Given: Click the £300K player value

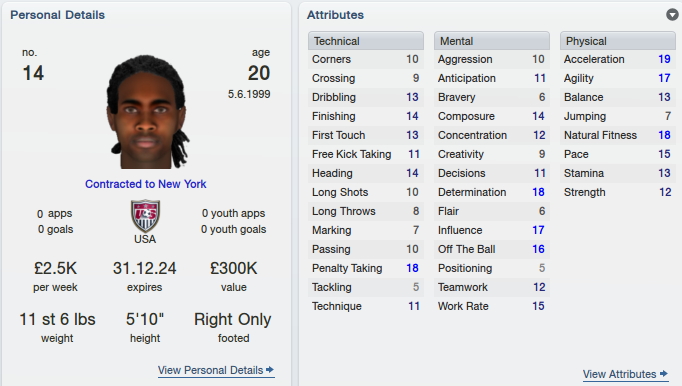Looking at the screenshot, I should [x=234, y=269].
